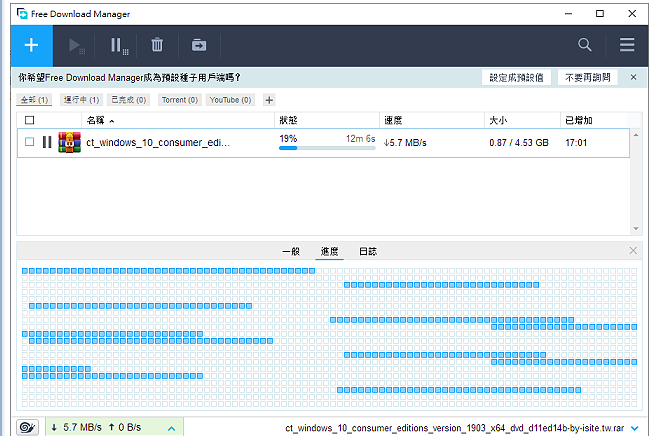The height and width of the screenshot is (436, 654).
Task: Add a new download with plus button
Action: 32,45
